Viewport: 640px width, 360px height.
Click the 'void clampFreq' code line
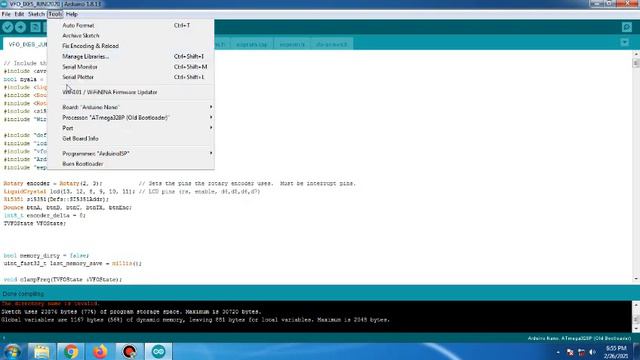point(63,280)
